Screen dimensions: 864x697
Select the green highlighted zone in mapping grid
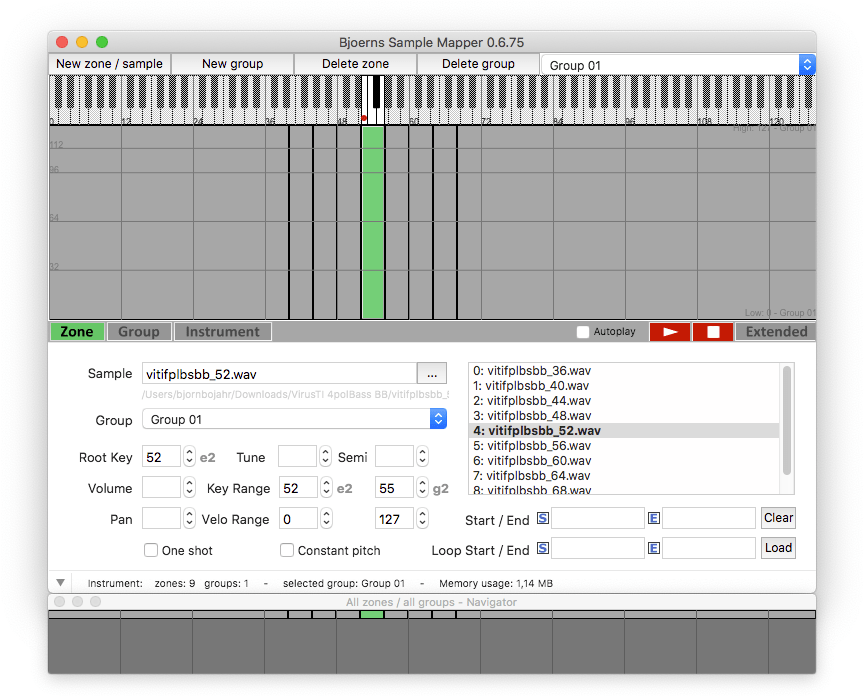[373, 223]
